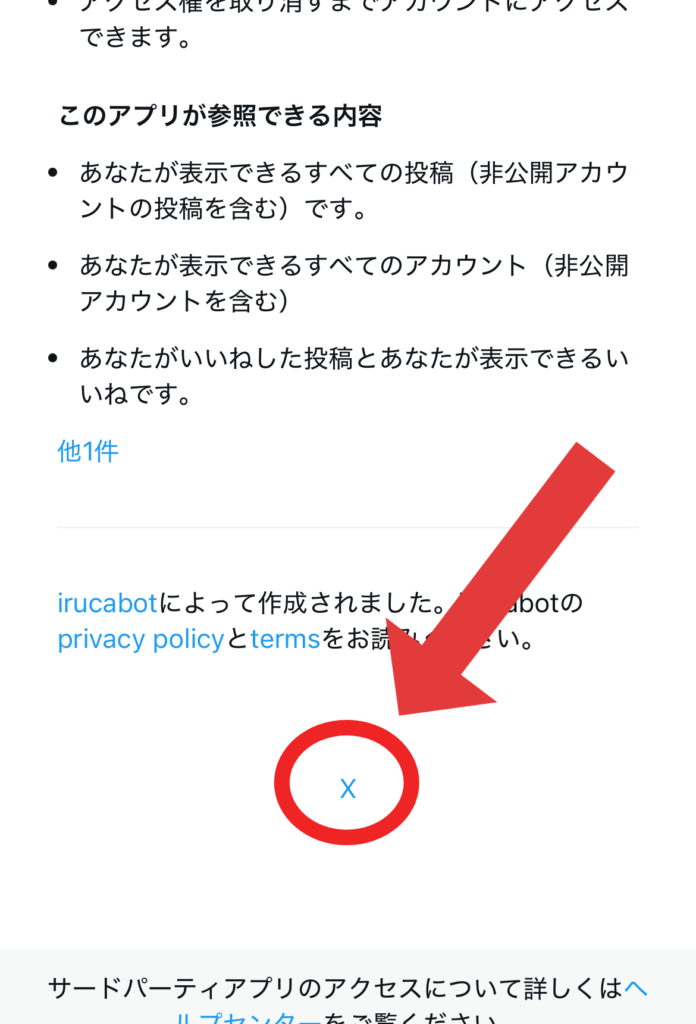Click the blue X link inside red circle
The height and width of the screenshot is (1024, 696).
pyautogui.click(x=347, y=788)
